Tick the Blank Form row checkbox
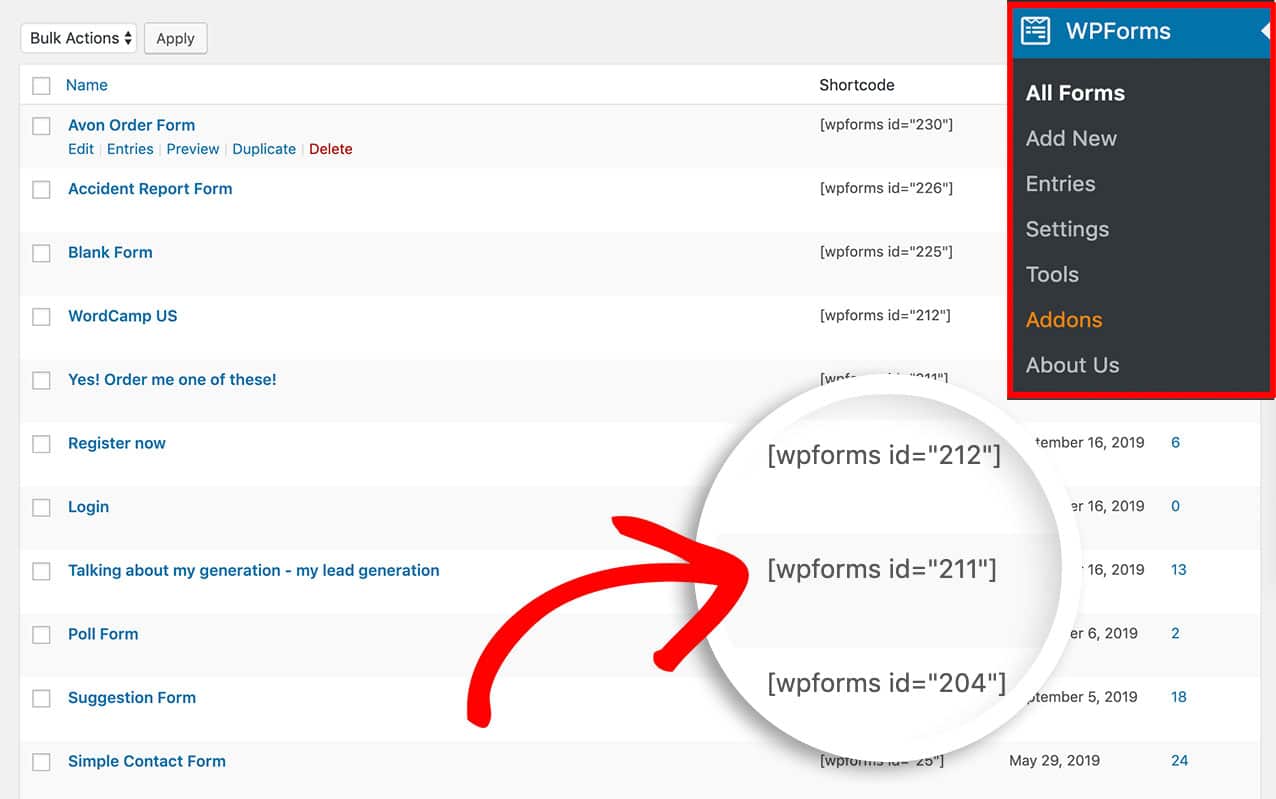The width and height of the screenshot is (1276, 799). (x=41, y=254)
